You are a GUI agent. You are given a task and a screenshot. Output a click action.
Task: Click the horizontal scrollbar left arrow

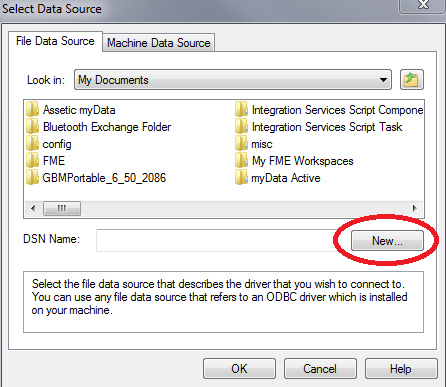33,208
